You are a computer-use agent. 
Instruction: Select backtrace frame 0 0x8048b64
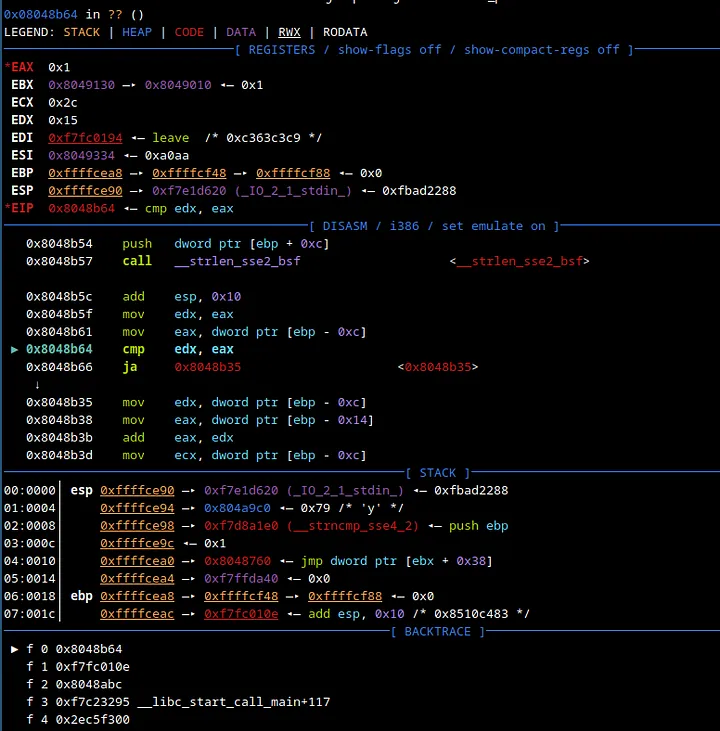(75, 649)
